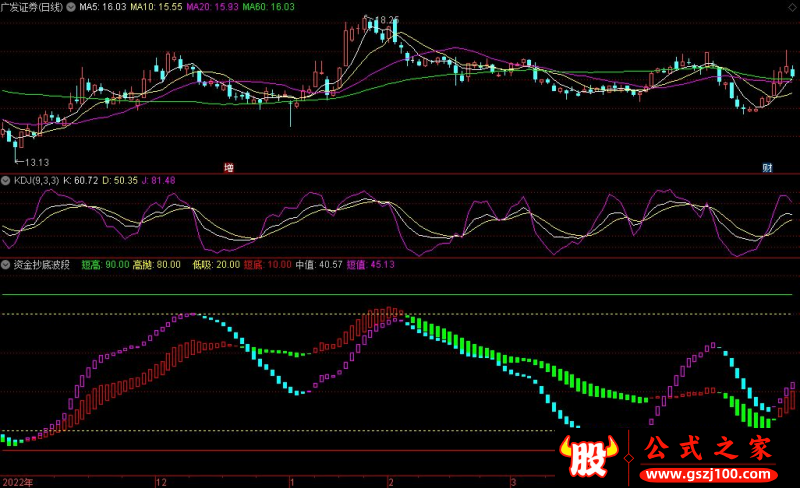Expand the KDJ(9,3,3) indicator menu circle
Viewport: 800px width, 488px height.
[6, 181]
